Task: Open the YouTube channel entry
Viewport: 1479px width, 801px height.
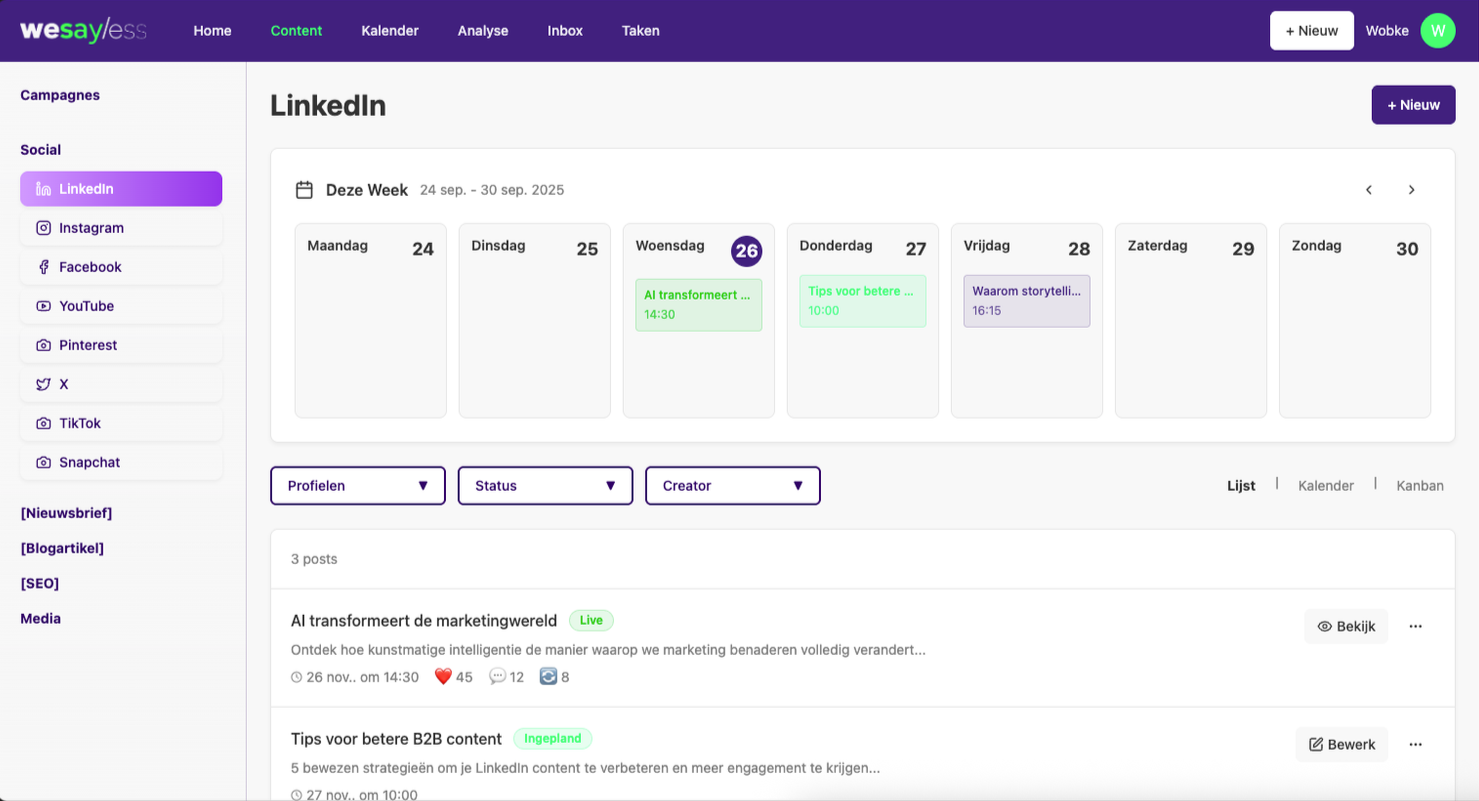Action: [x=121, y=306]
